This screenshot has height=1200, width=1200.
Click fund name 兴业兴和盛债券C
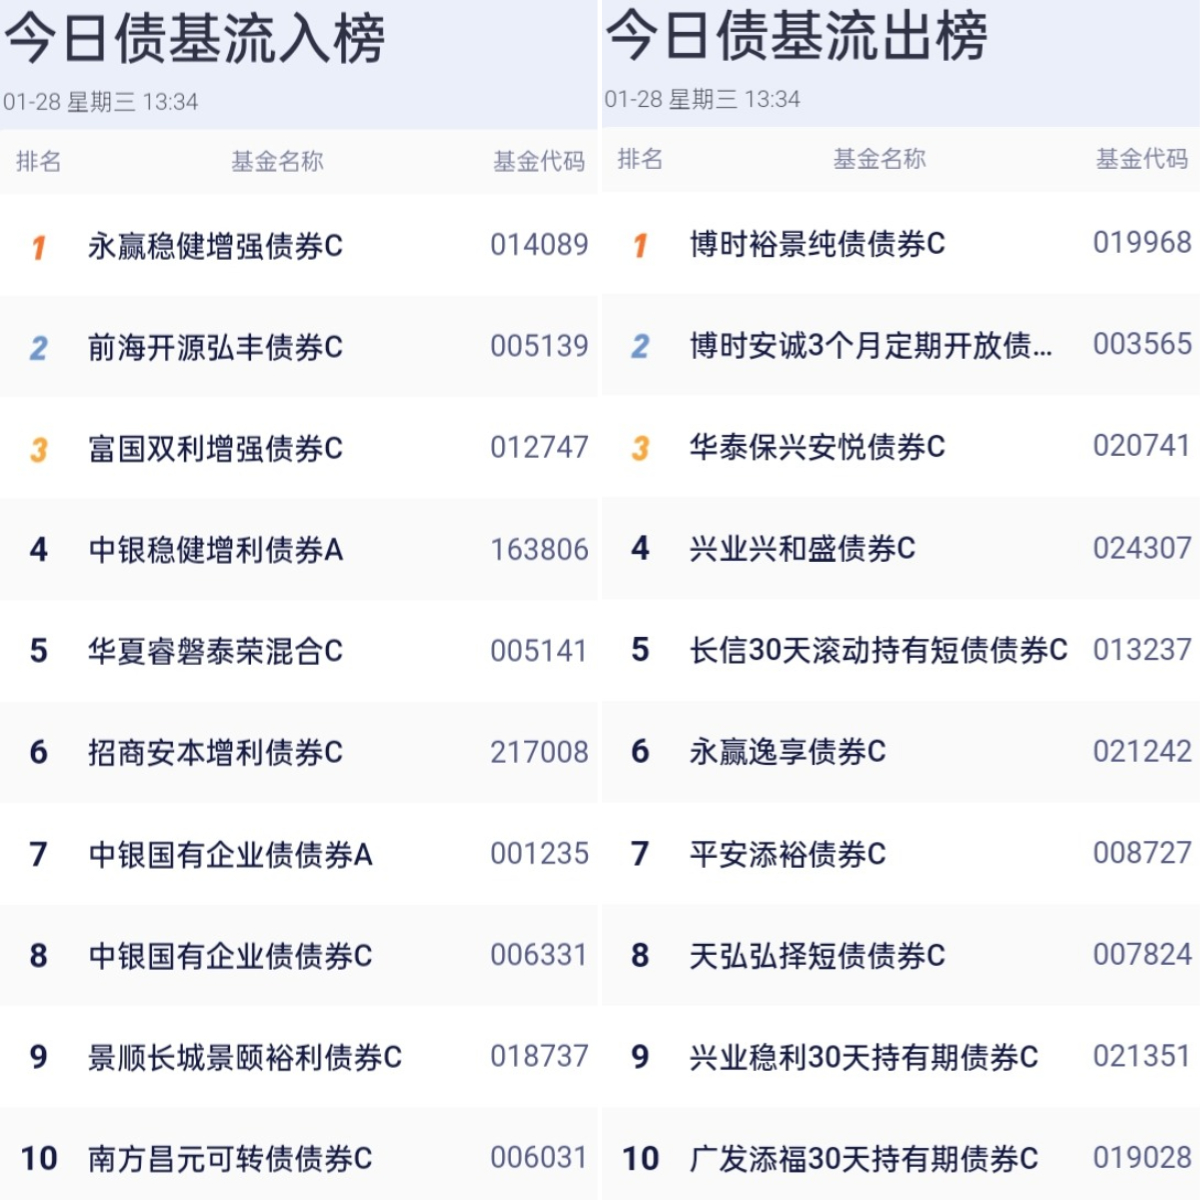point(802,549)
